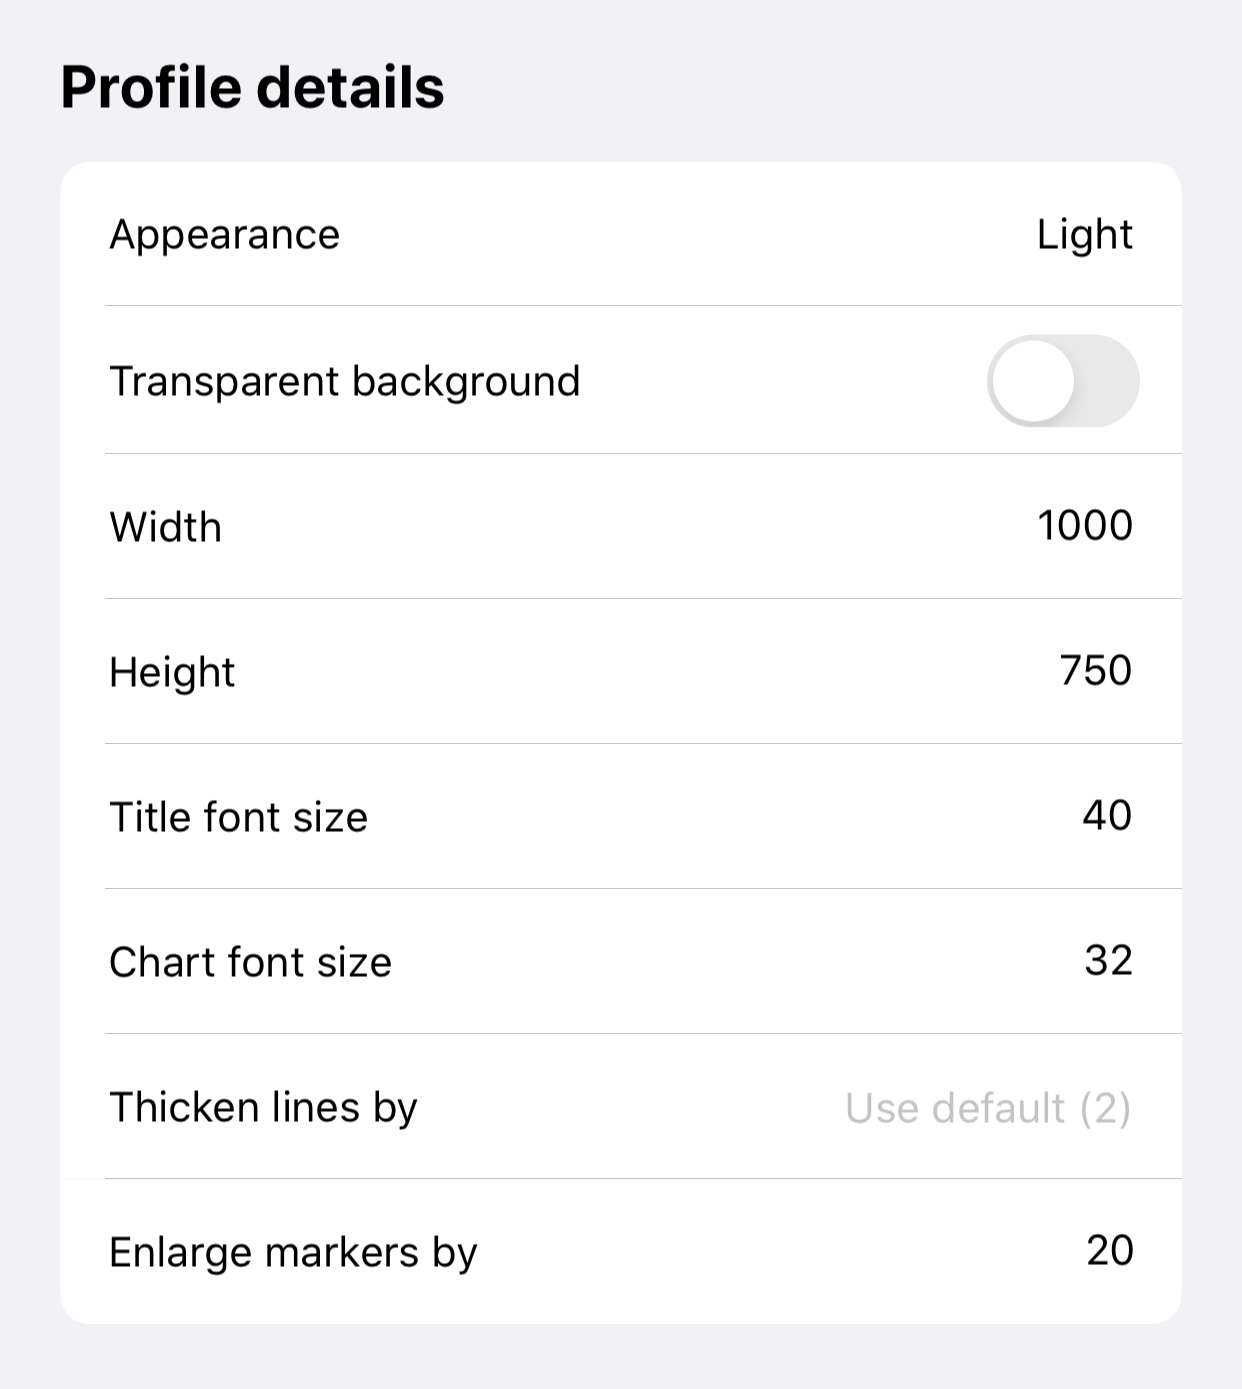This screenshot has width=1242, height=1389.
Task: Click the Profile details heading
Action: 252,87
